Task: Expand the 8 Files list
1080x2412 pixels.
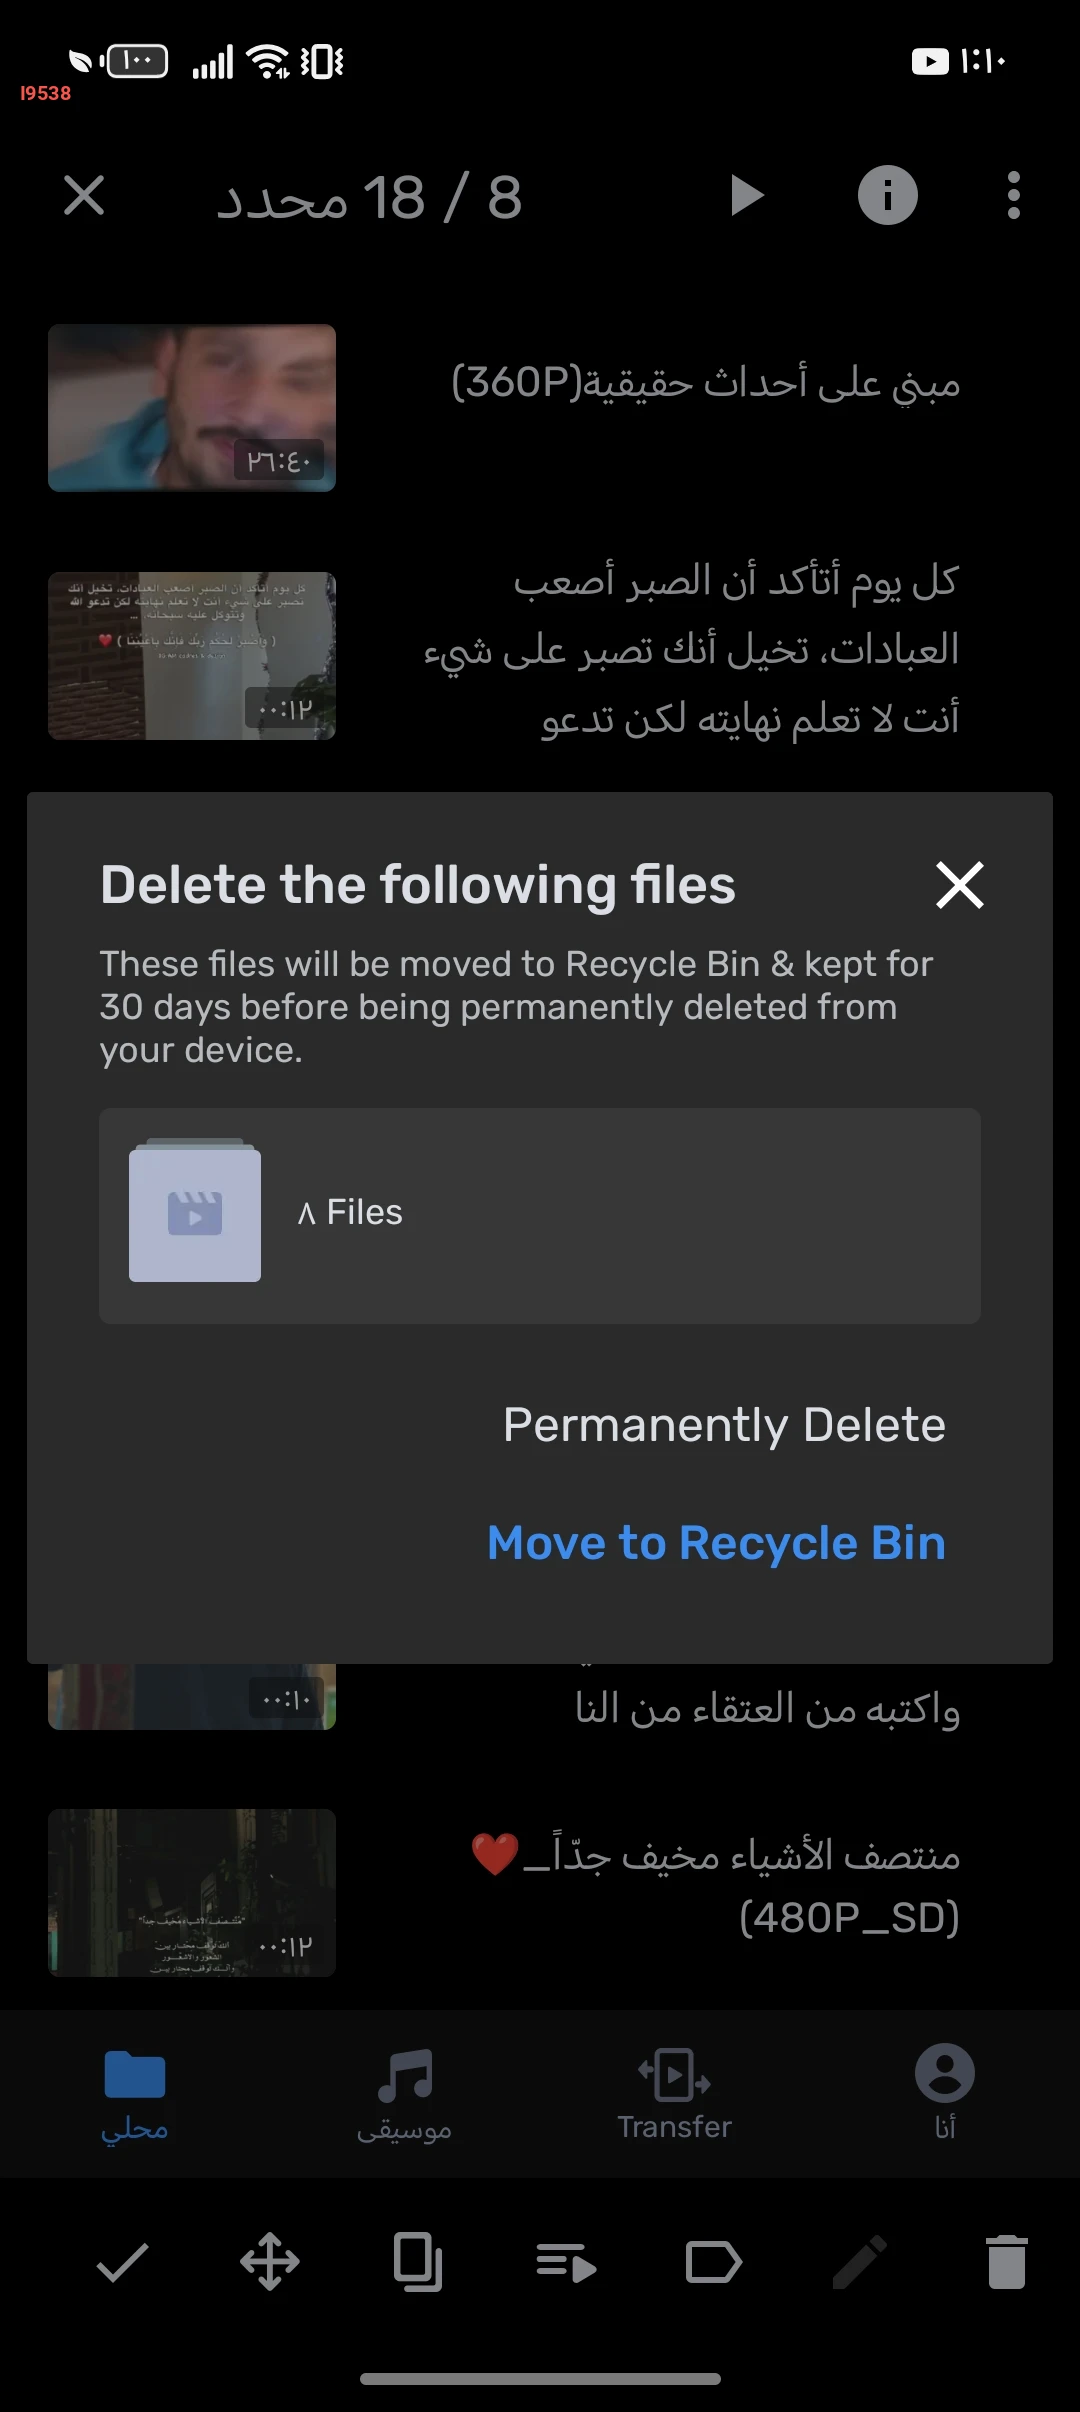Action: (x=350, y=1213)
